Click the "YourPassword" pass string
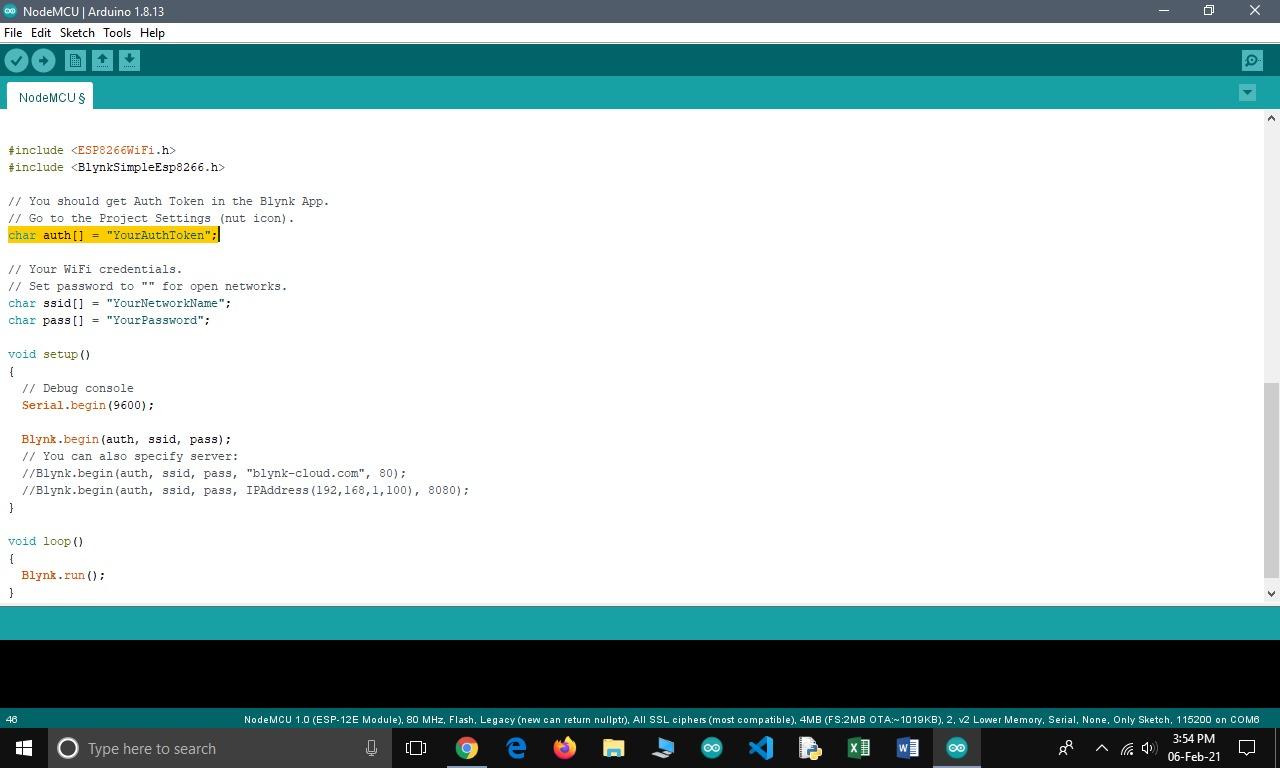The width and height of the screenshot is (1280, 768). (x=154, y=320)
